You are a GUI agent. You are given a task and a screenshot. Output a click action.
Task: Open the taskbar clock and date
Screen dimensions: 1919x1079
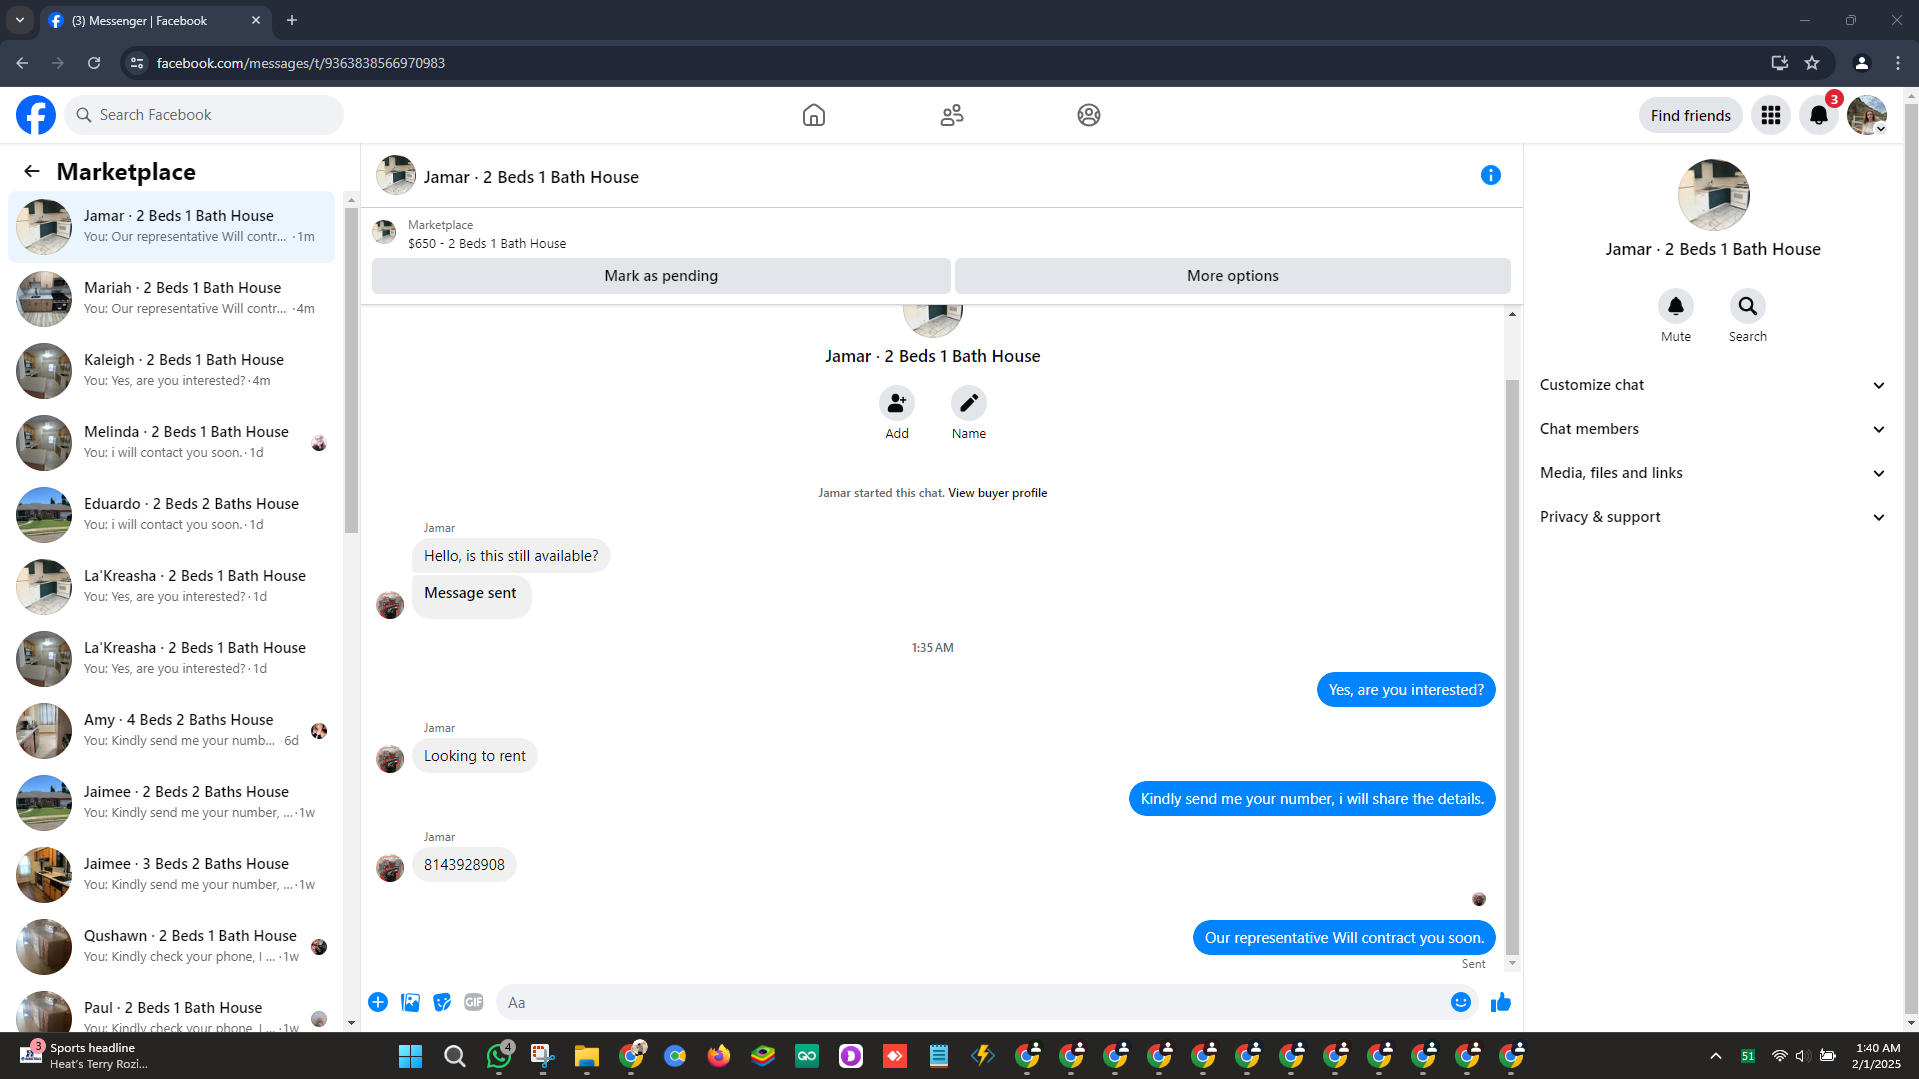pos(1876,1056)
